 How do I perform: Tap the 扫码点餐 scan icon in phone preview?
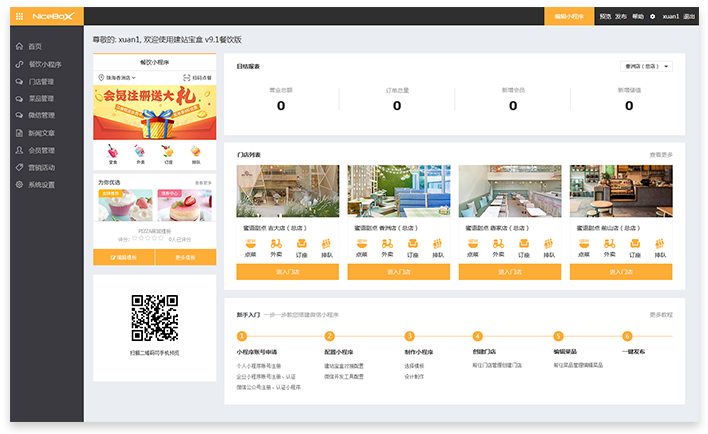click(x=186, y=77)
